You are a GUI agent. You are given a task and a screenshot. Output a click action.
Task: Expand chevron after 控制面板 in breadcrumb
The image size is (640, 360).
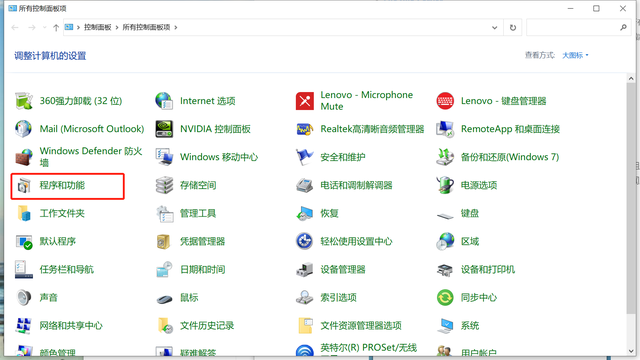(x=117, y=27)
